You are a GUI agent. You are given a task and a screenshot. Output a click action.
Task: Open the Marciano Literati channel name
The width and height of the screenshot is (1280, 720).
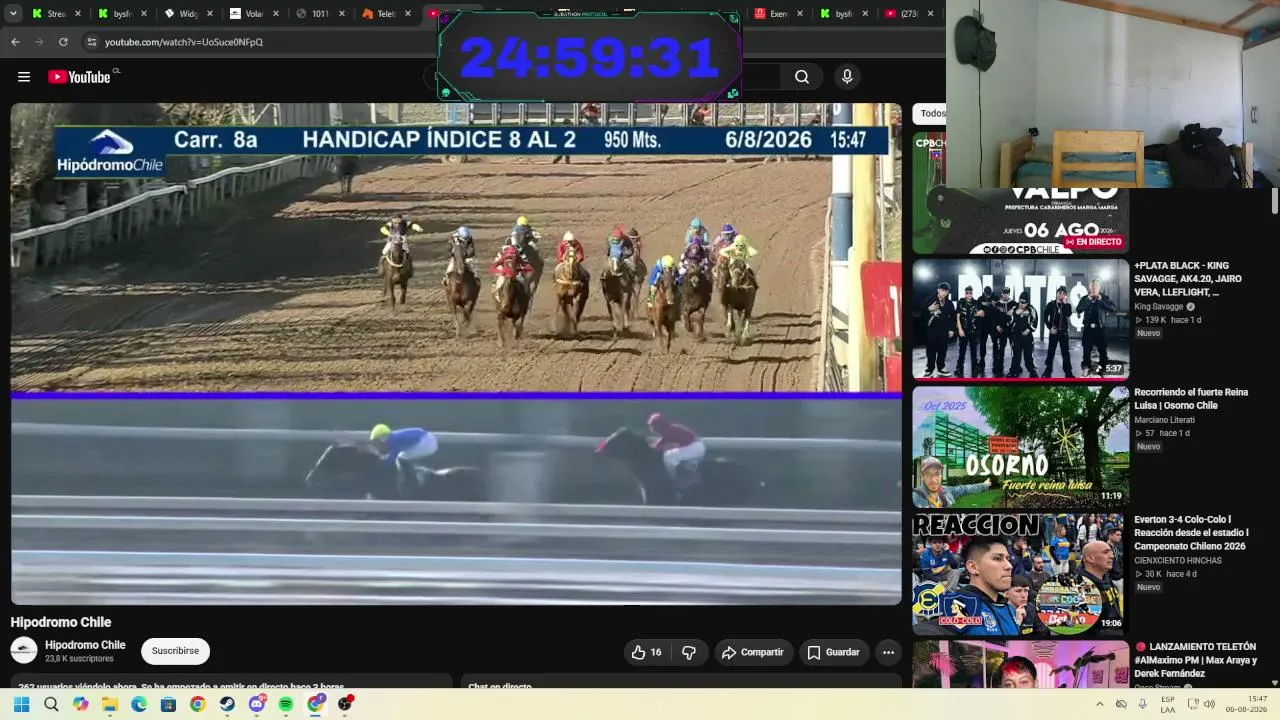(x=1164, y=420)
